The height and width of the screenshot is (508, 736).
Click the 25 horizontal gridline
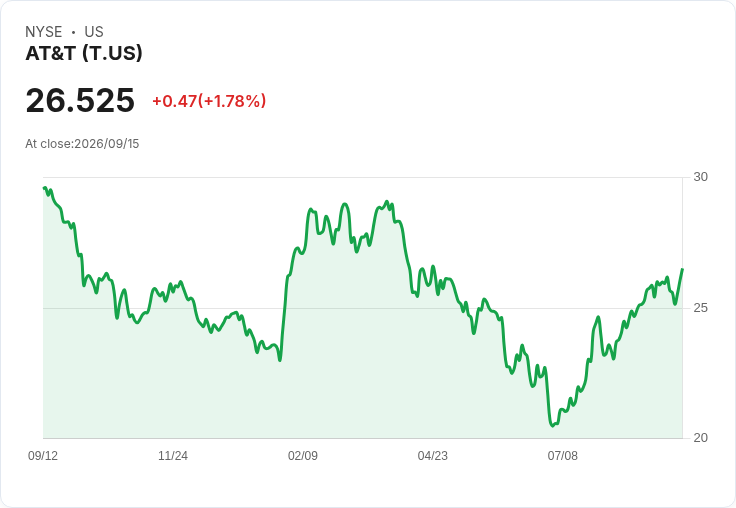(363, 308)
